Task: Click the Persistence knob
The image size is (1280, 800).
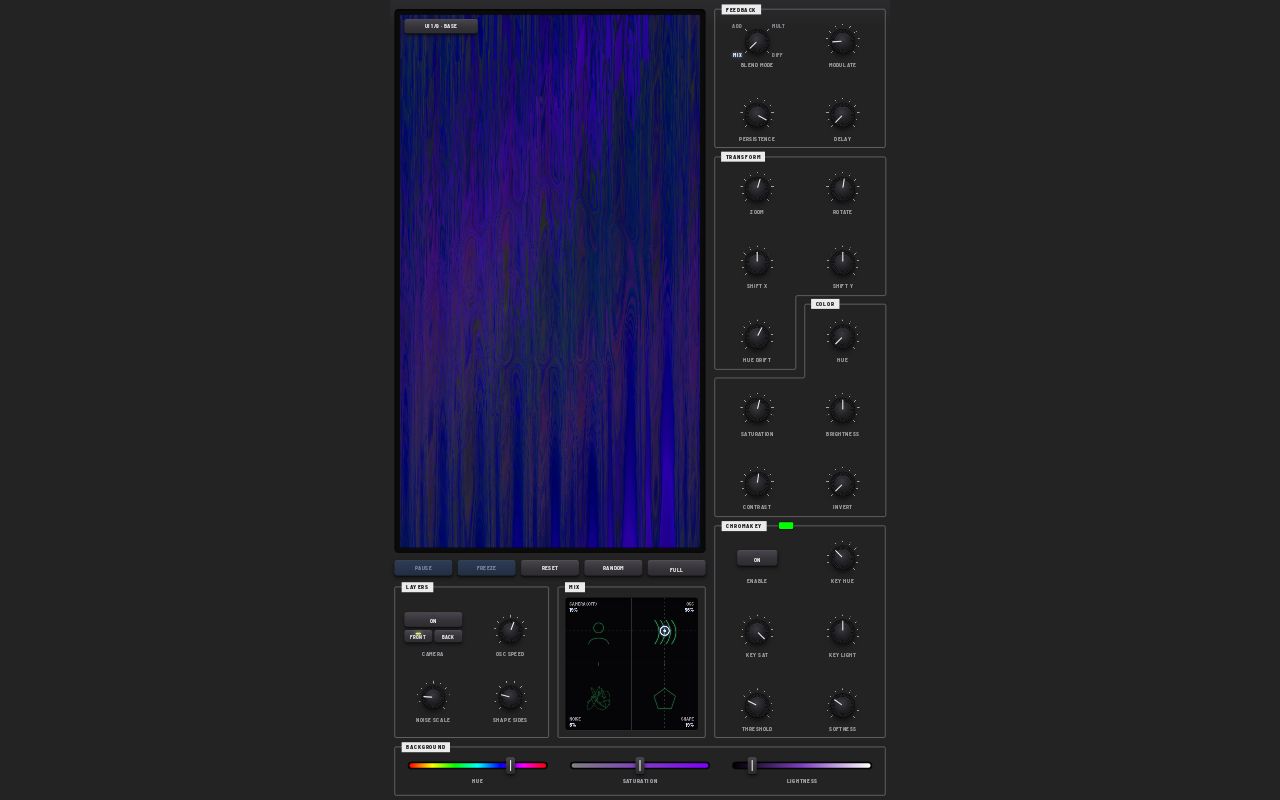Action: click(757, 116)
